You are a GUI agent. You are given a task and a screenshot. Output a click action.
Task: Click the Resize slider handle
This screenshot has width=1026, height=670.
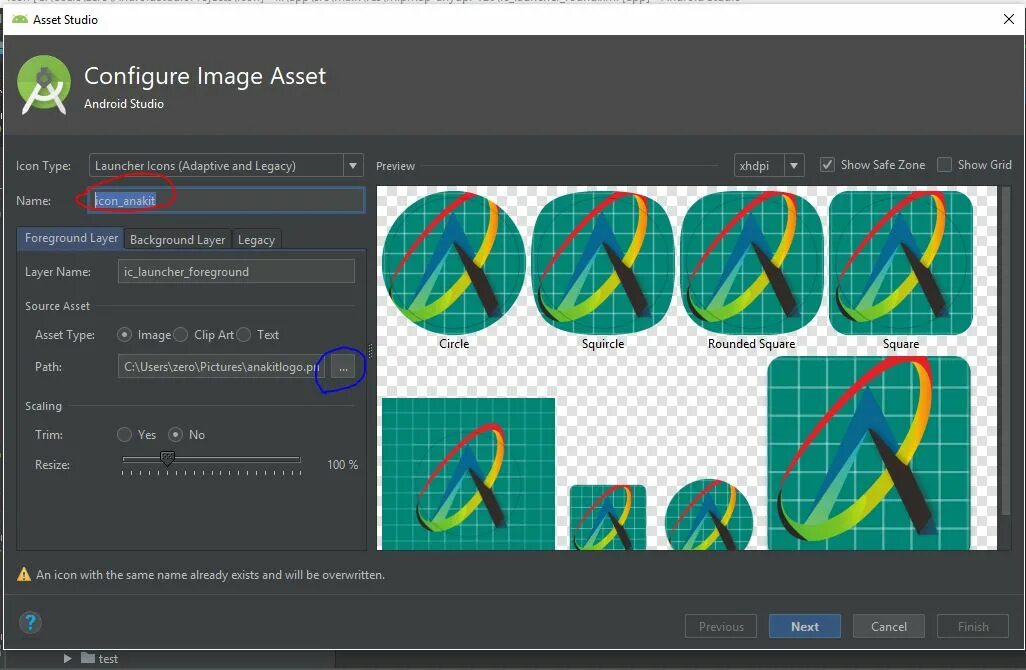(168, 458)
